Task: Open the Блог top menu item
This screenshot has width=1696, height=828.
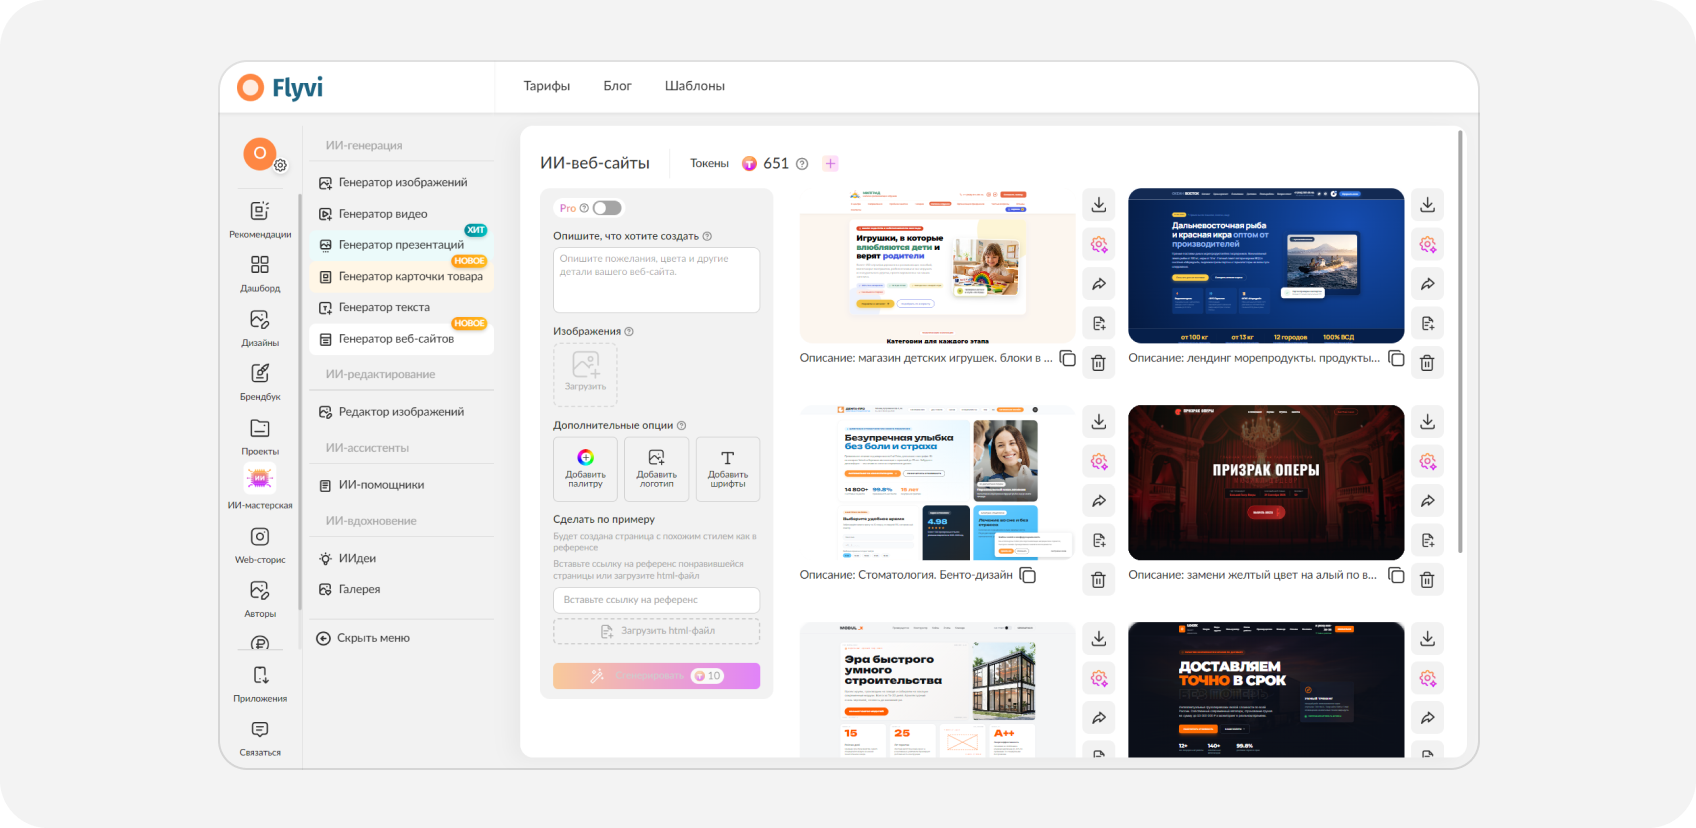Action: [617, 86]
